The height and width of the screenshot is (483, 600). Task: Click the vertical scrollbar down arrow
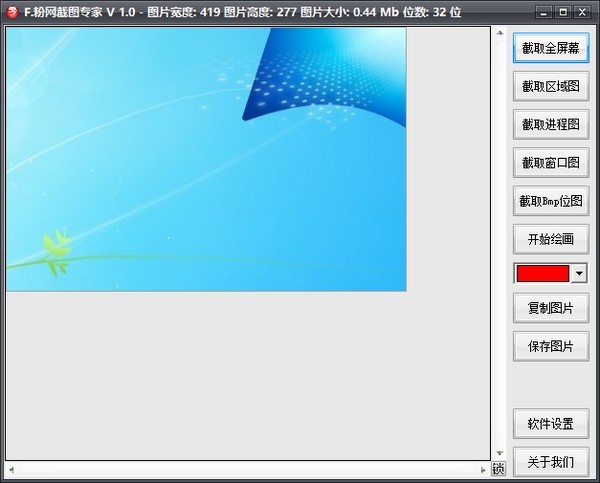pos(498,453)
